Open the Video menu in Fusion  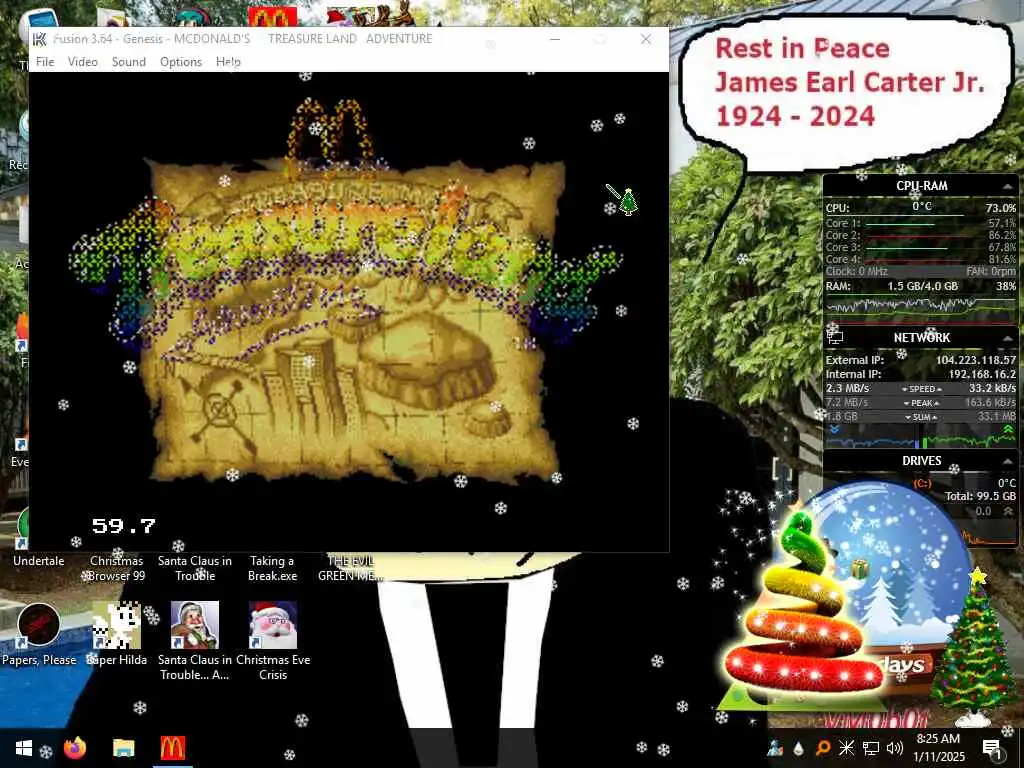[82, 61]
